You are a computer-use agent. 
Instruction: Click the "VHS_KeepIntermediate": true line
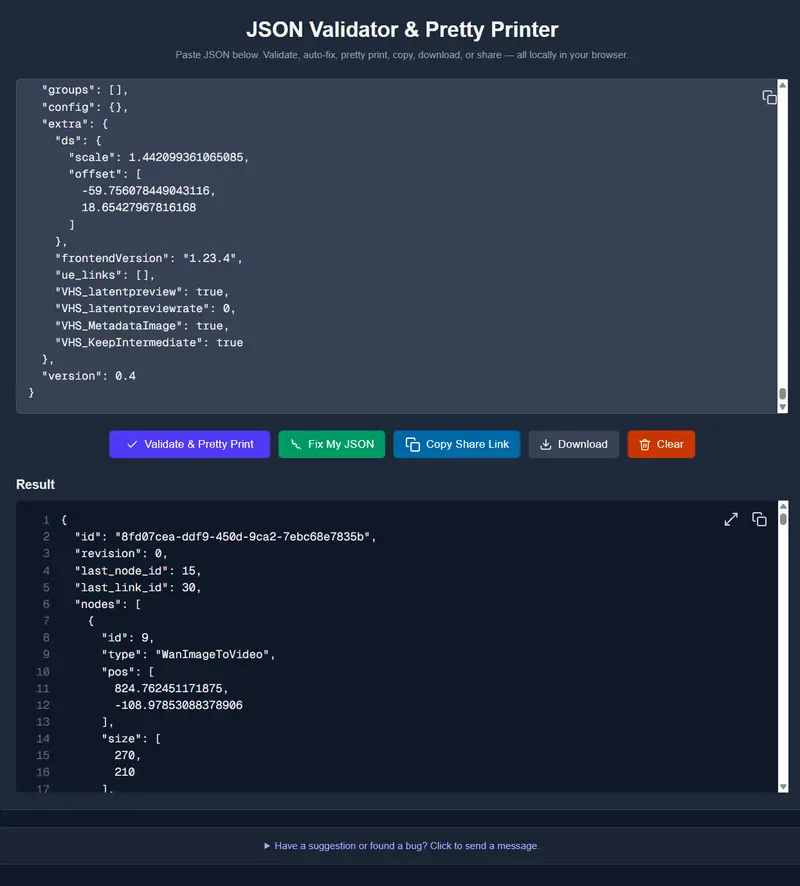(149, 342)
